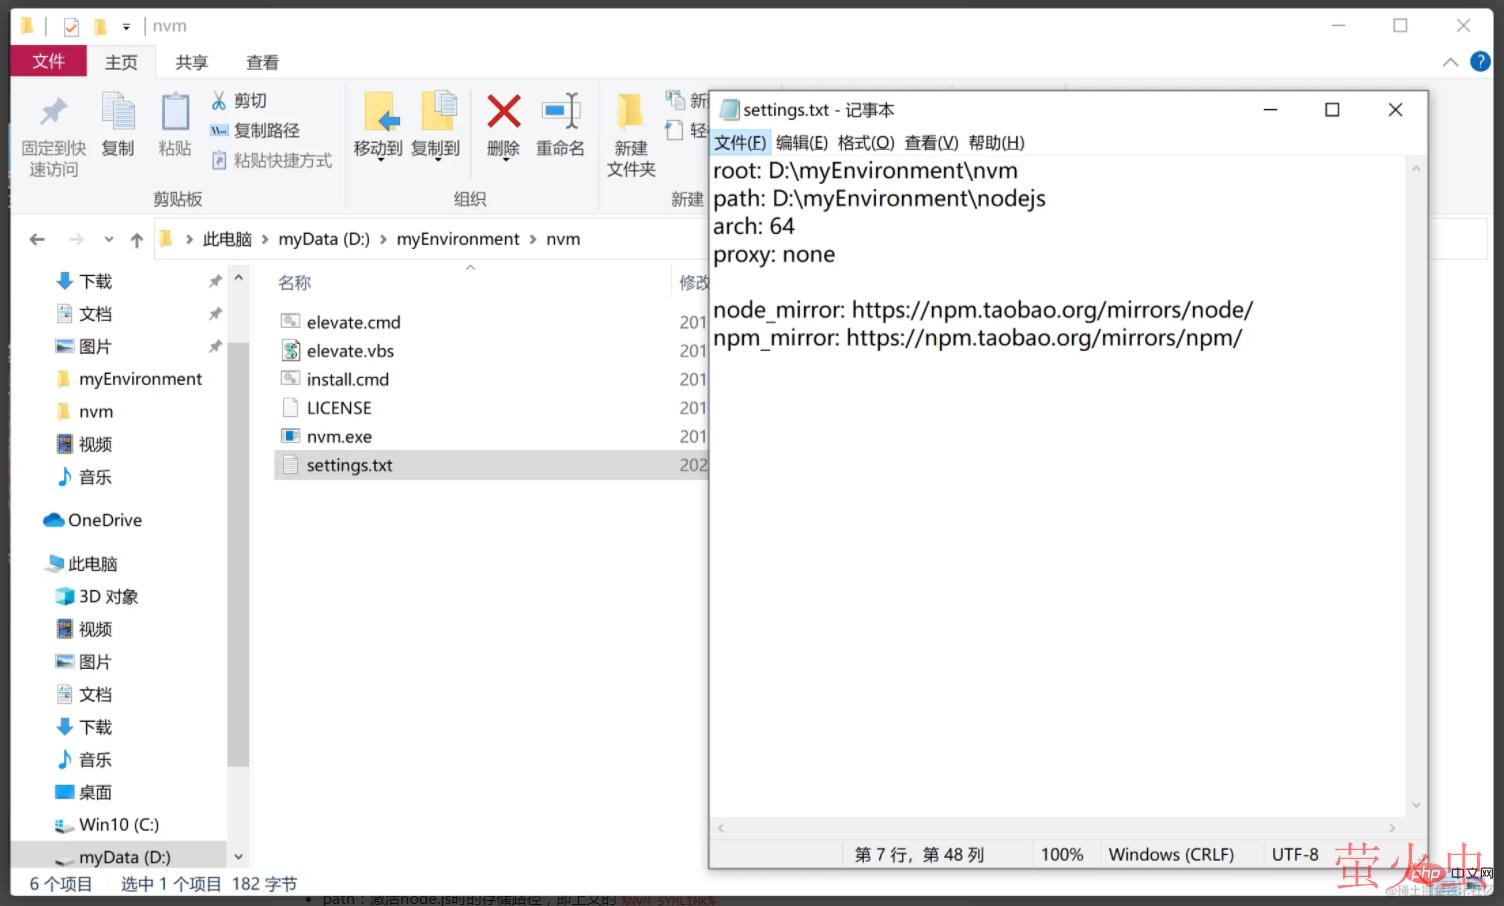Expand the Copy To dropdown
The image size is (1504, 906).
[436, 158]
